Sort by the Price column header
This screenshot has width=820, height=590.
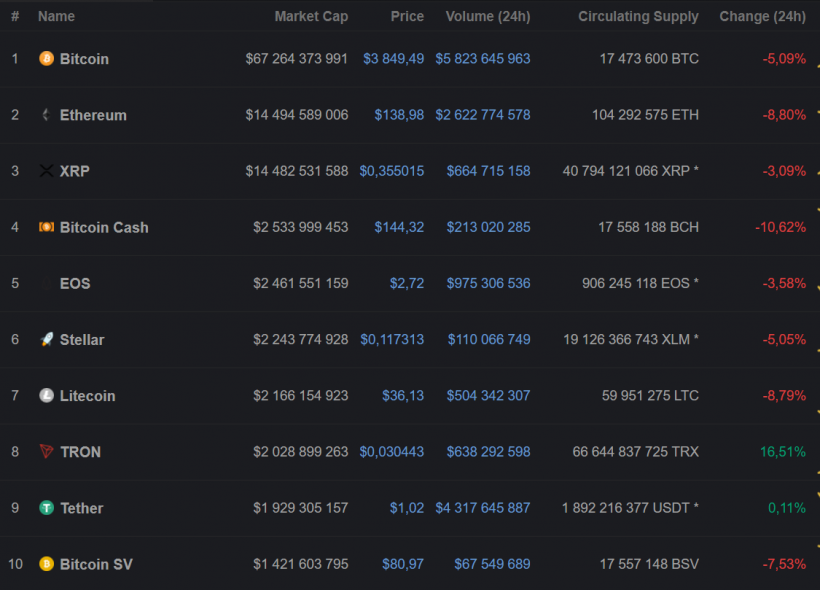tap(407, 17)
